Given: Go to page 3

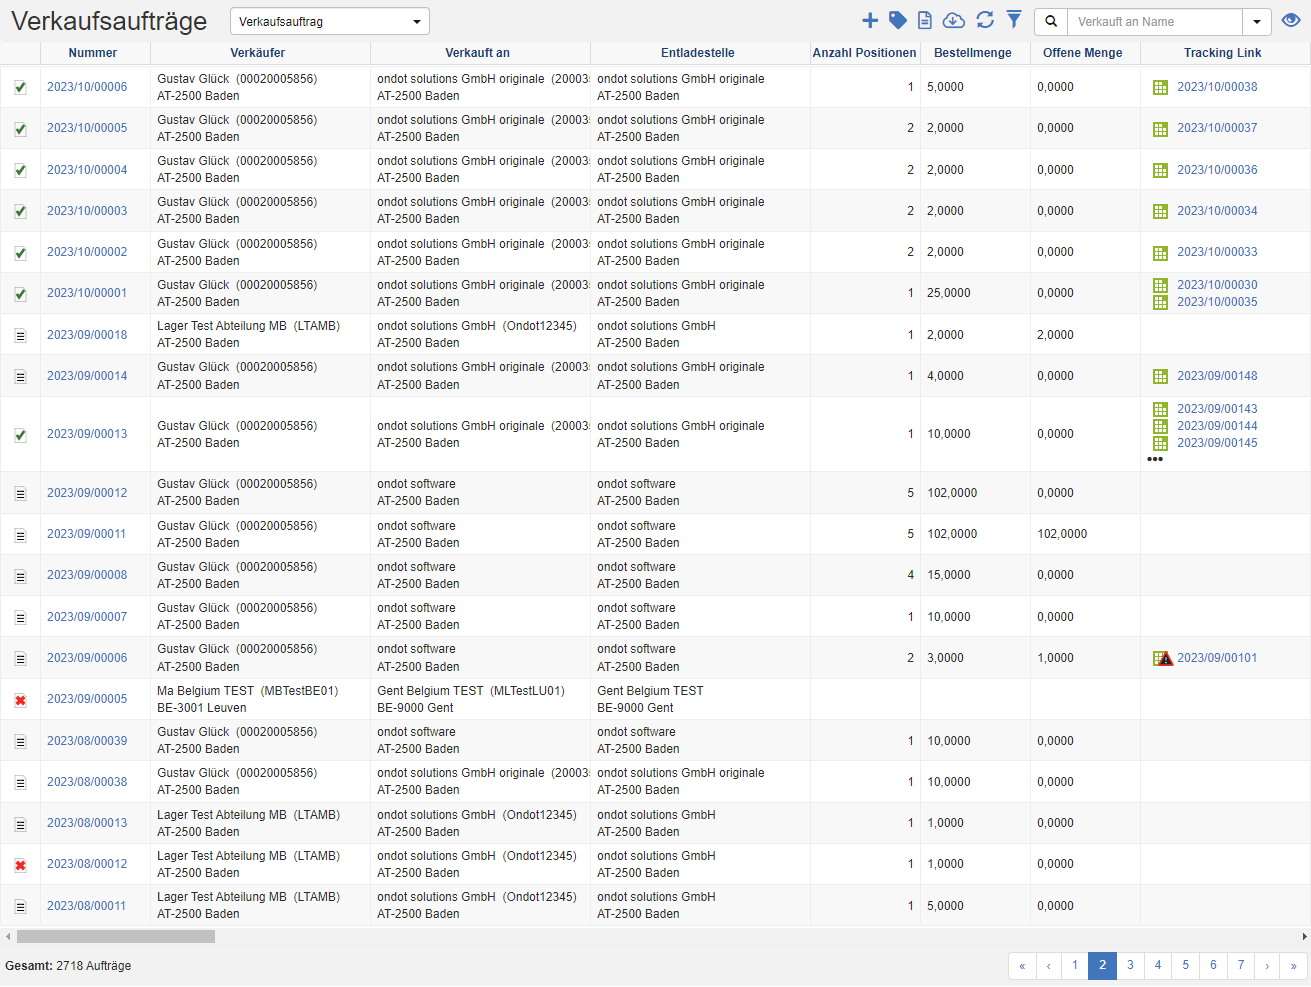Looking at the screenshot, I should click(1130, 966).
